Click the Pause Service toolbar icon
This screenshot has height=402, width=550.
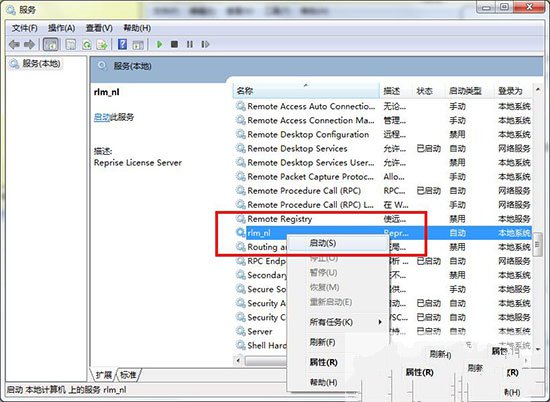pos(190,44)
